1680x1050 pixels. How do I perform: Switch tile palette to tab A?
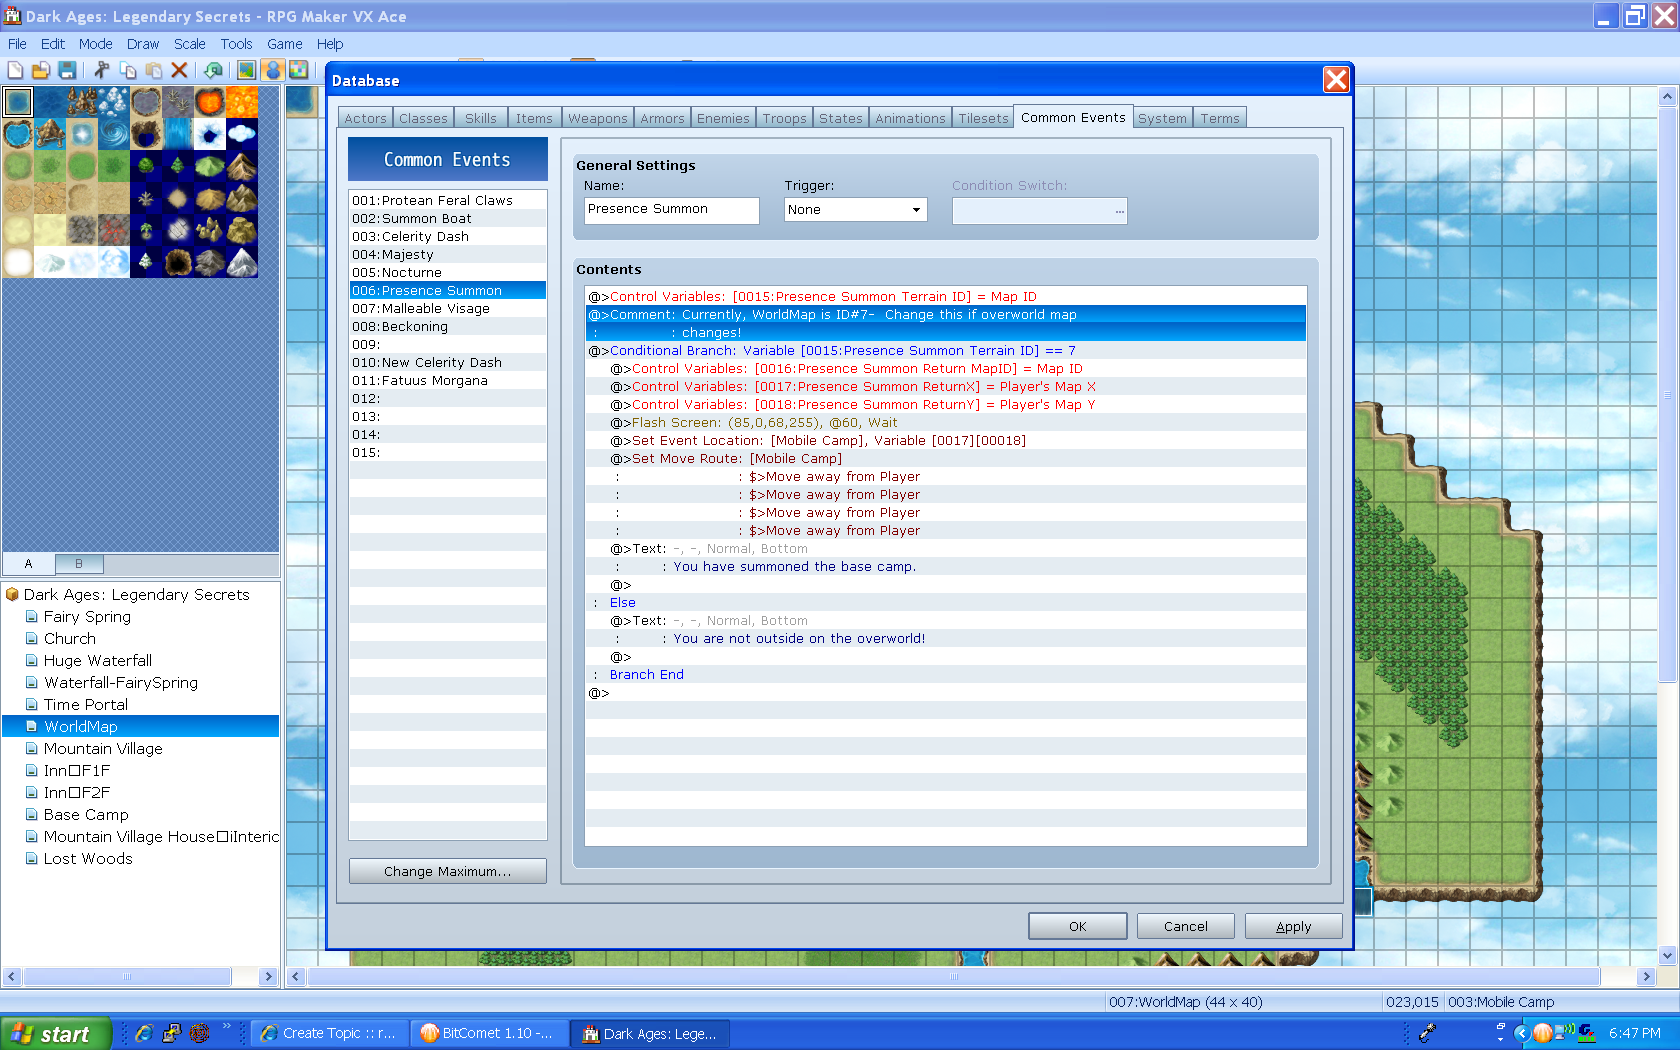coord(28,564)
